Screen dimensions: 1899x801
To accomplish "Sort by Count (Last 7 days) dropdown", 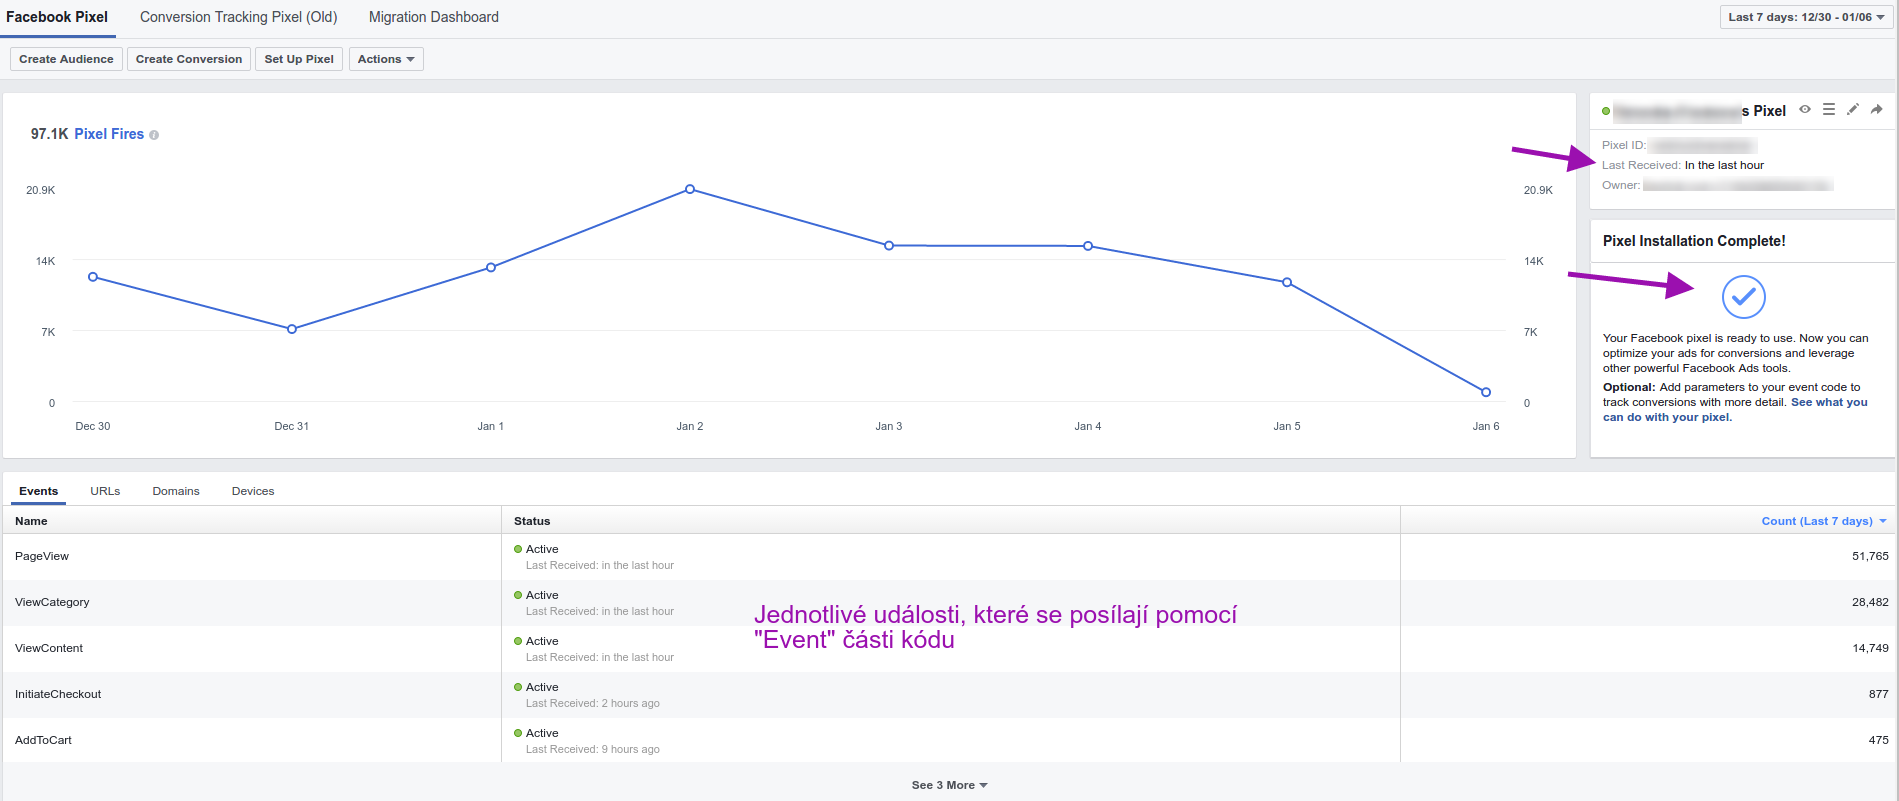I will [x=1824, y=521].
